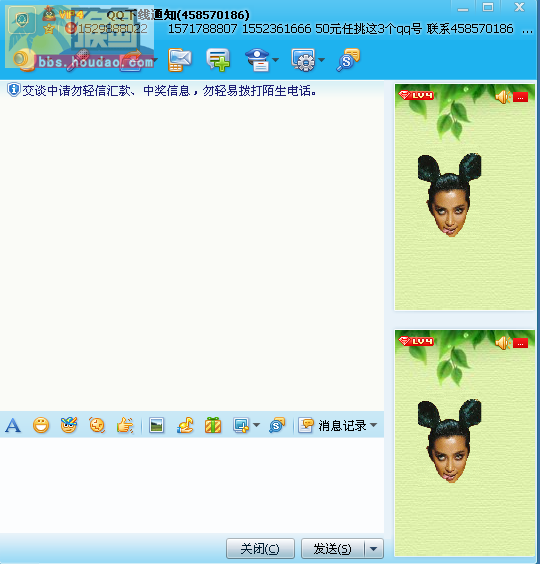The width and height of the screenshot is (540, 564).
Task: Open the gift box icon
Action: click(213, 425)
